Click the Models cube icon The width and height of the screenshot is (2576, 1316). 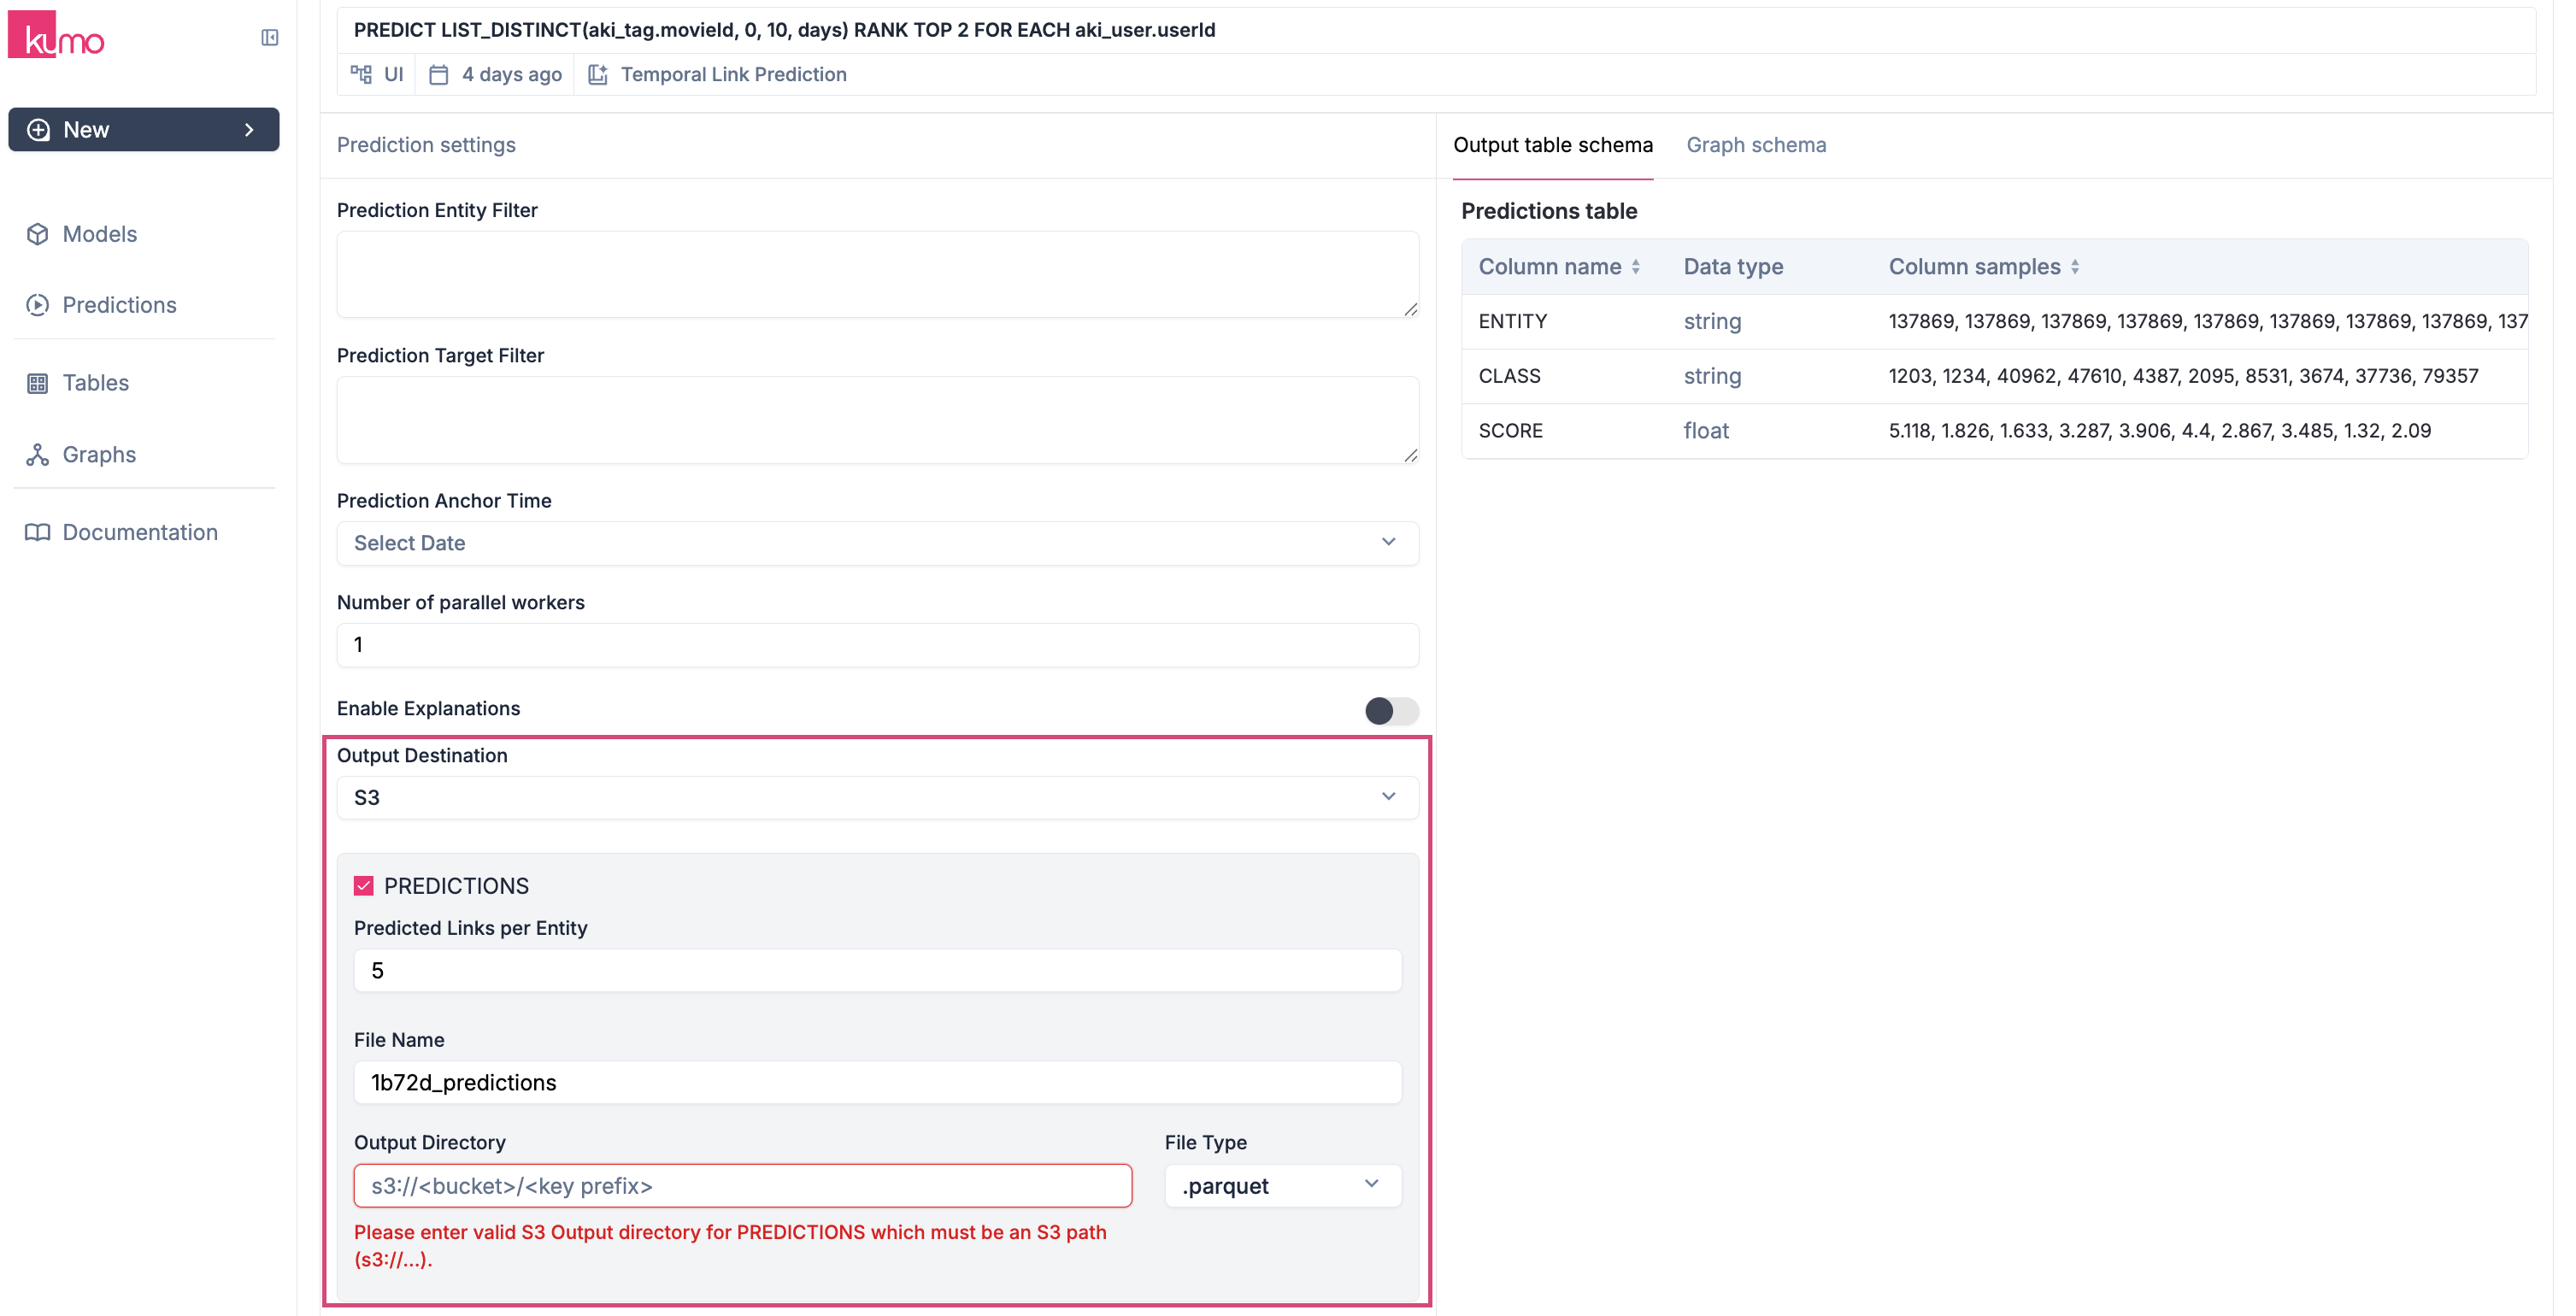point(38,234)
